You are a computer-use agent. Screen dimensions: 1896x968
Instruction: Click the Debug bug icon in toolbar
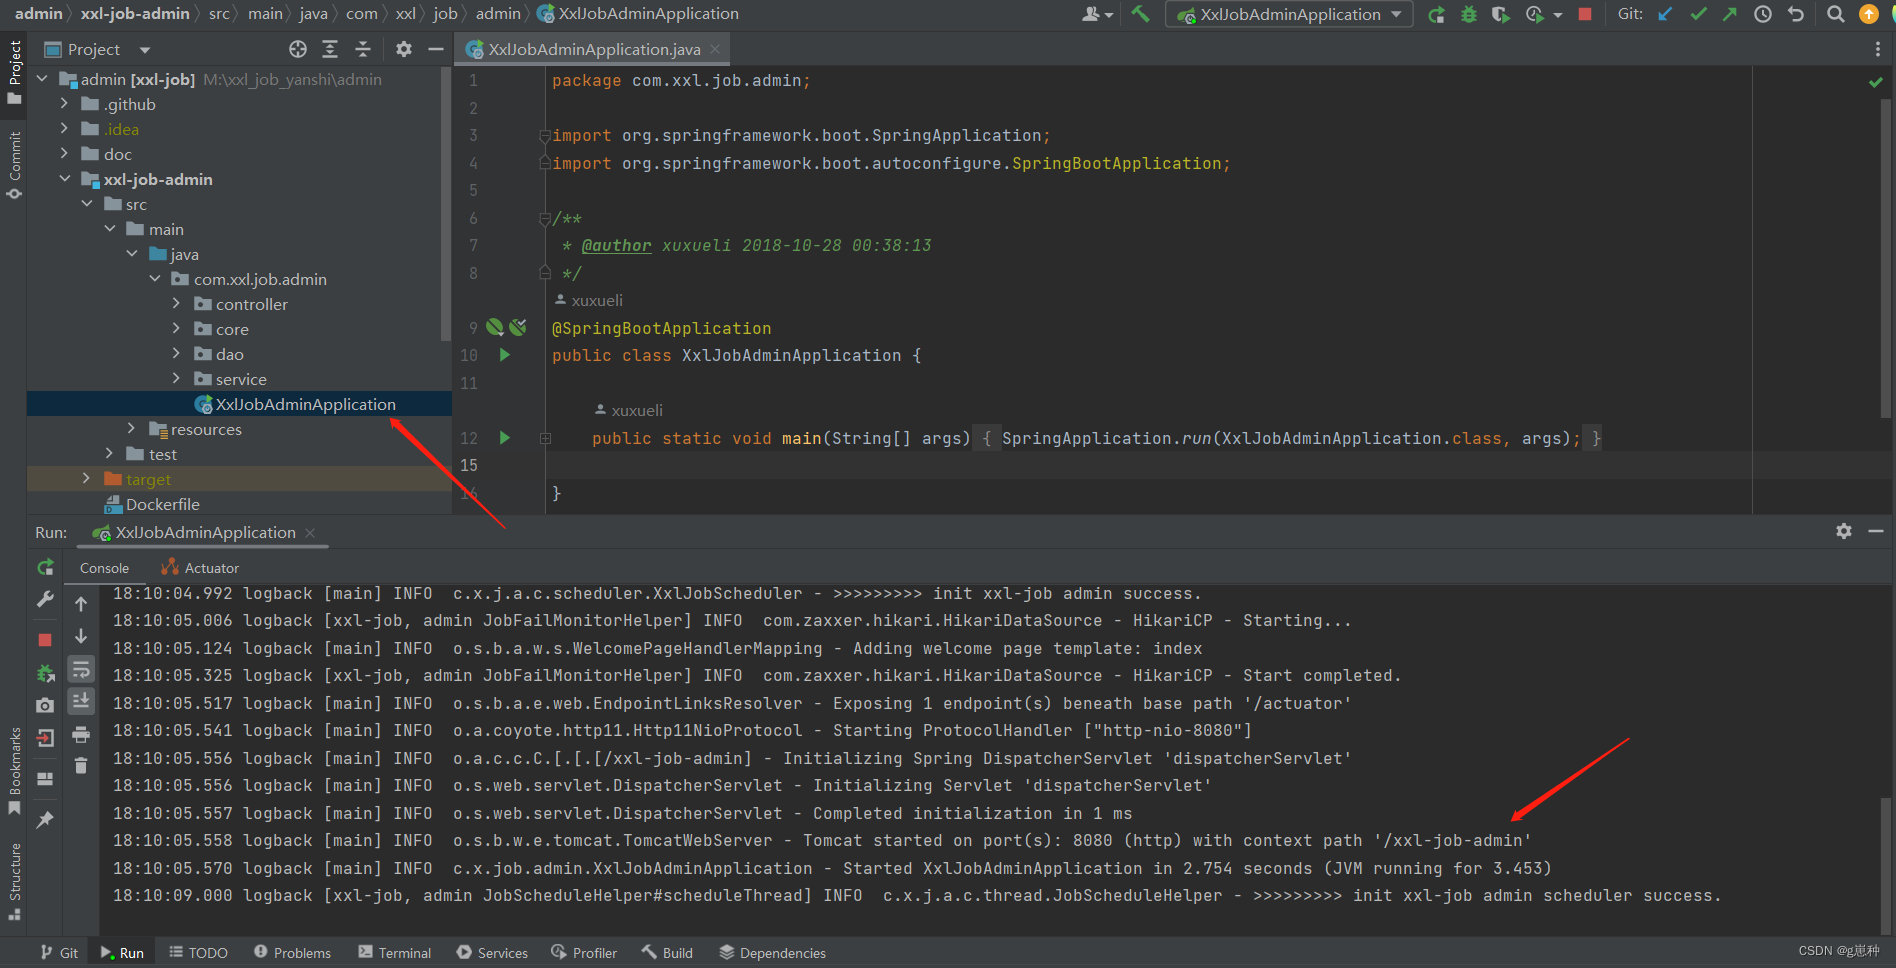pyautogui.click(x=1469, y=14)
